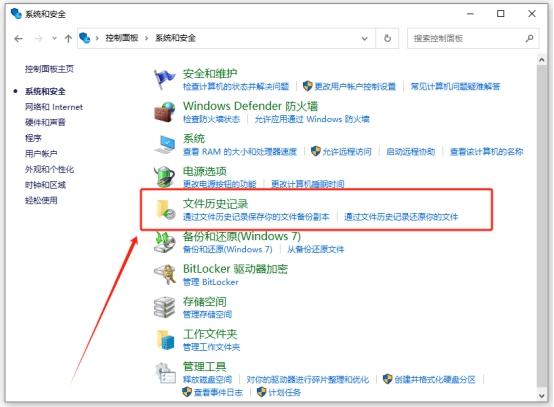This screenshot has height=407, width=554.
Task: Click the Back arrow navigation button
Action: [x=19, y=38]
